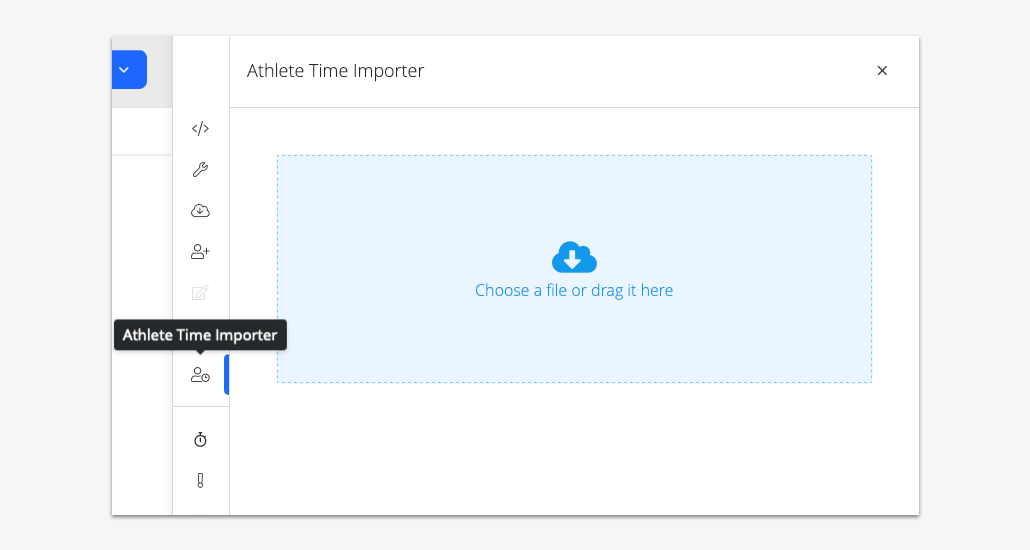
Task: Select the wrench settings tool icon
Action: [x=200, y=170]
